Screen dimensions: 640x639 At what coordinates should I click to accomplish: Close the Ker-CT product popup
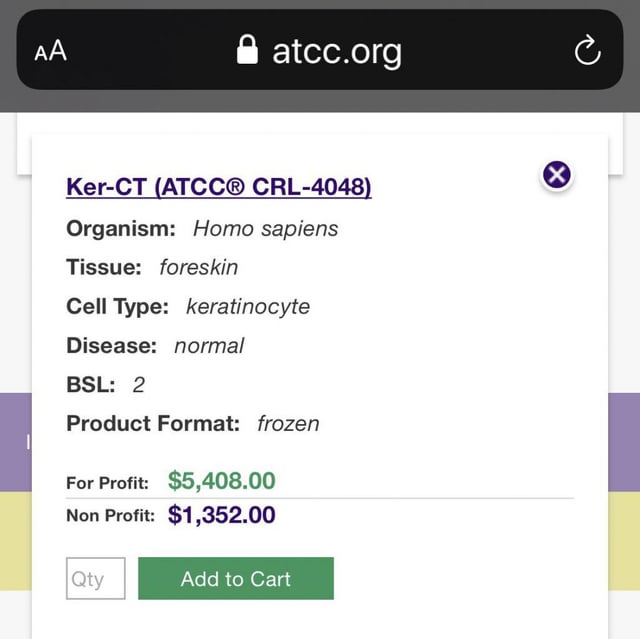(x=557, y=175)
